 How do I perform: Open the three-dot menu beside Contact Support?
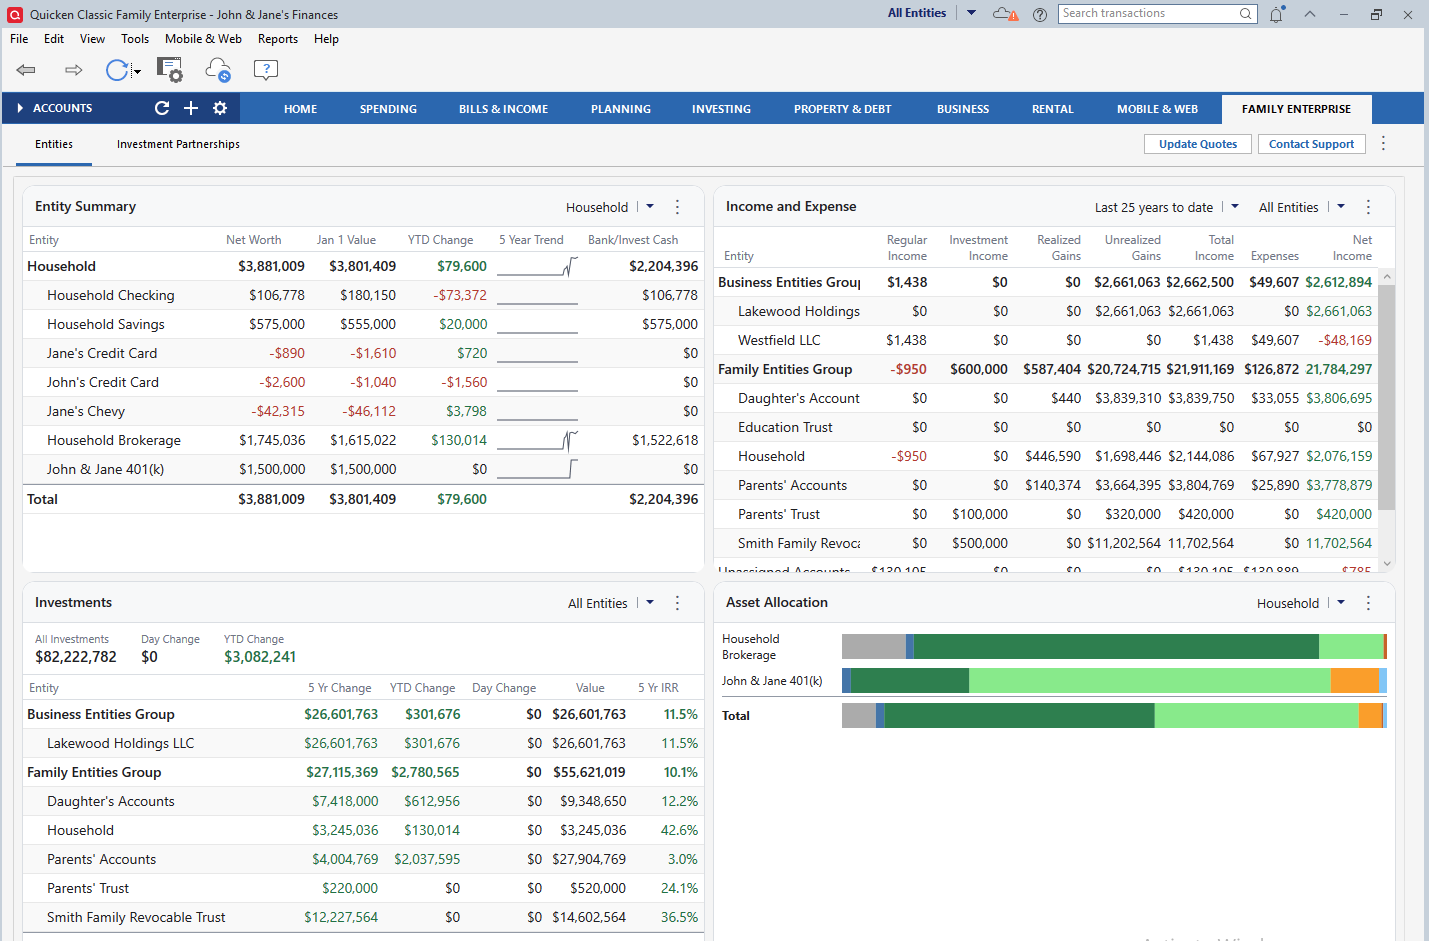[x=1383, y=144]
